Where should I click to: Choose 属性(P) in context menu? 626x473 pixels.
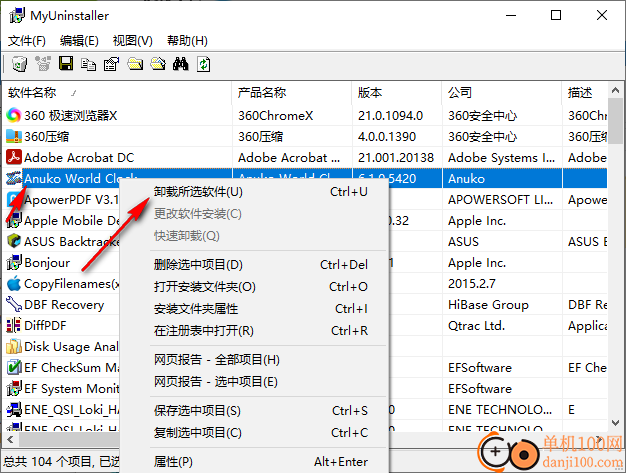[254, 462]
